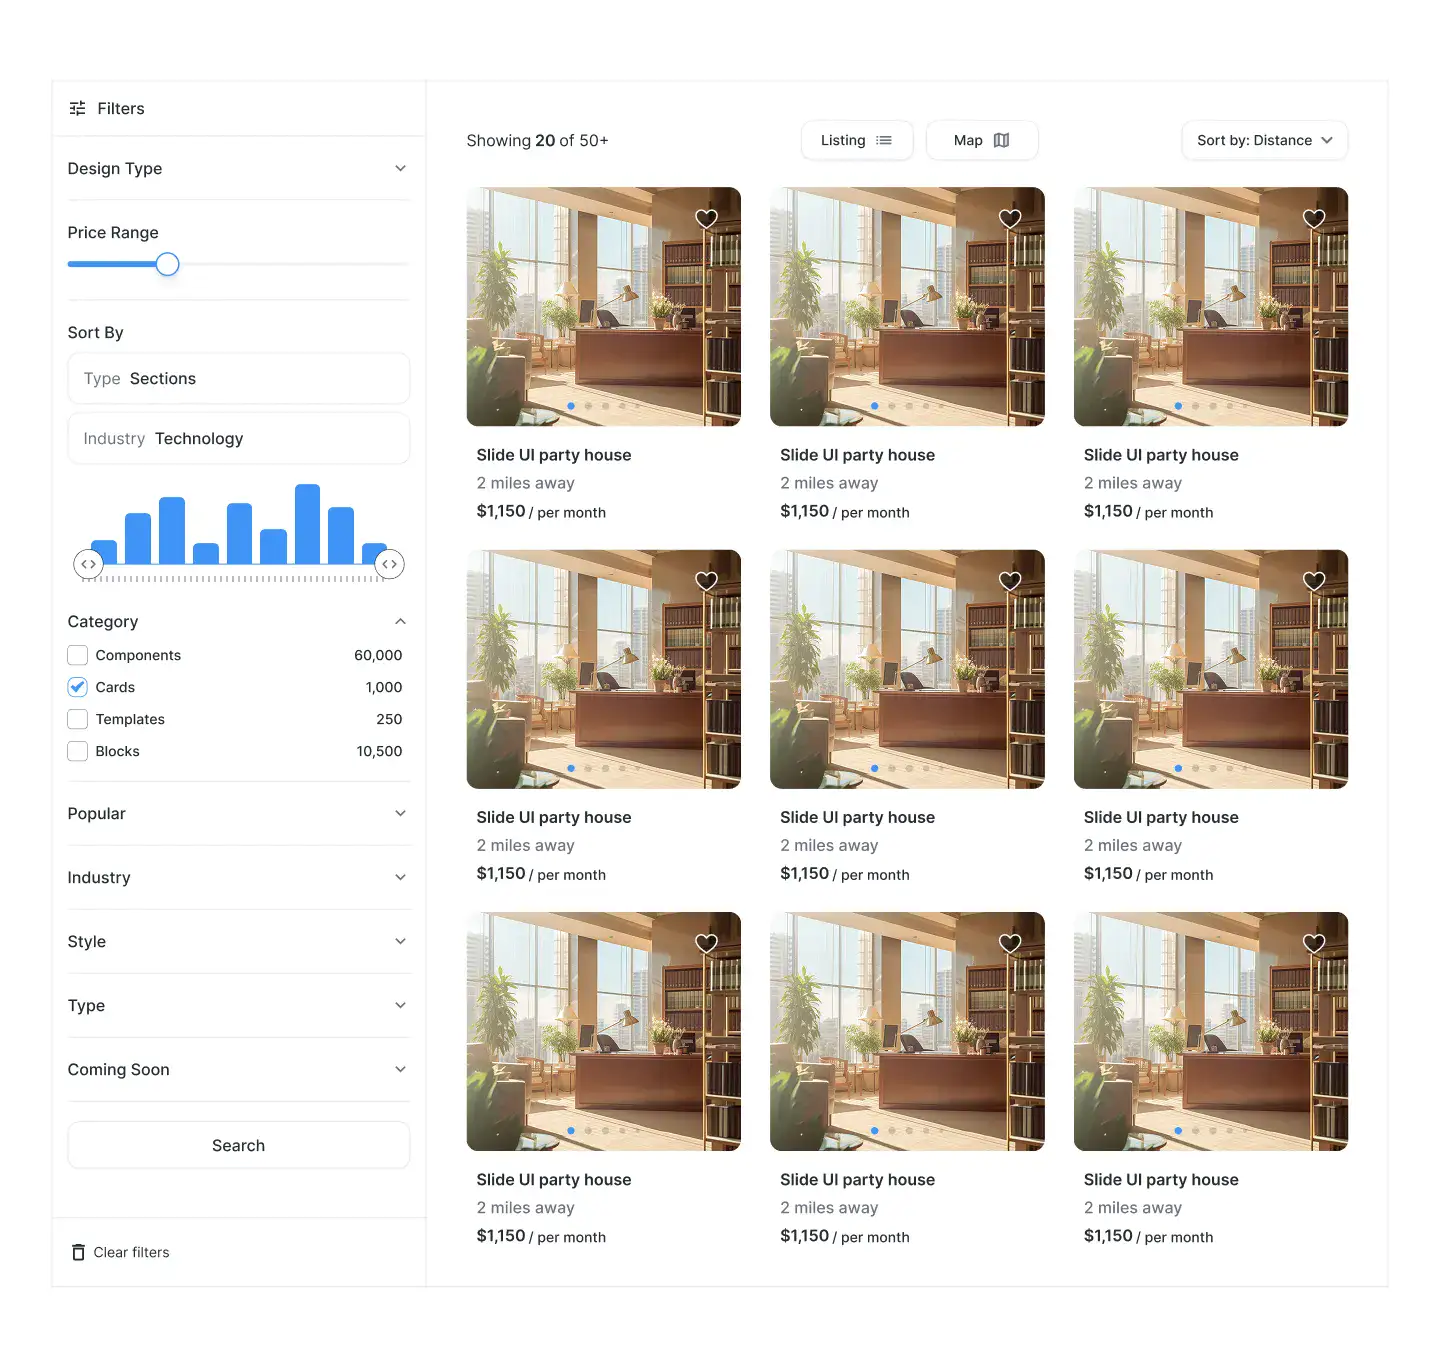Uncheck the Cards category checkbox
1440x1368 pixels.
[x=77, y=687]
